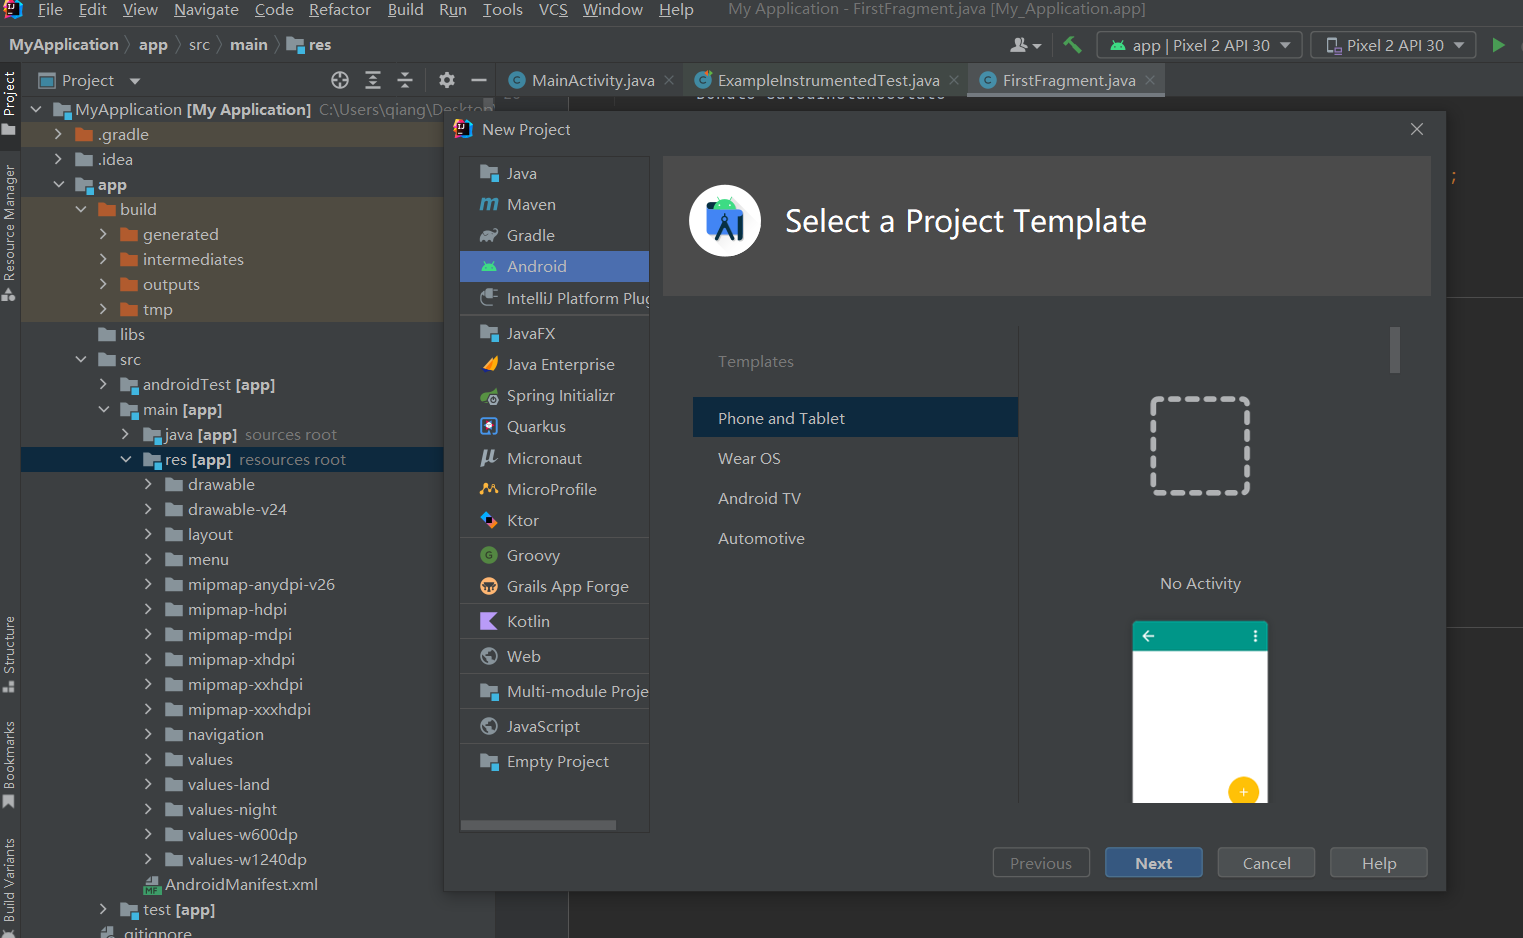Open the Refactor menu

point(339,10)
